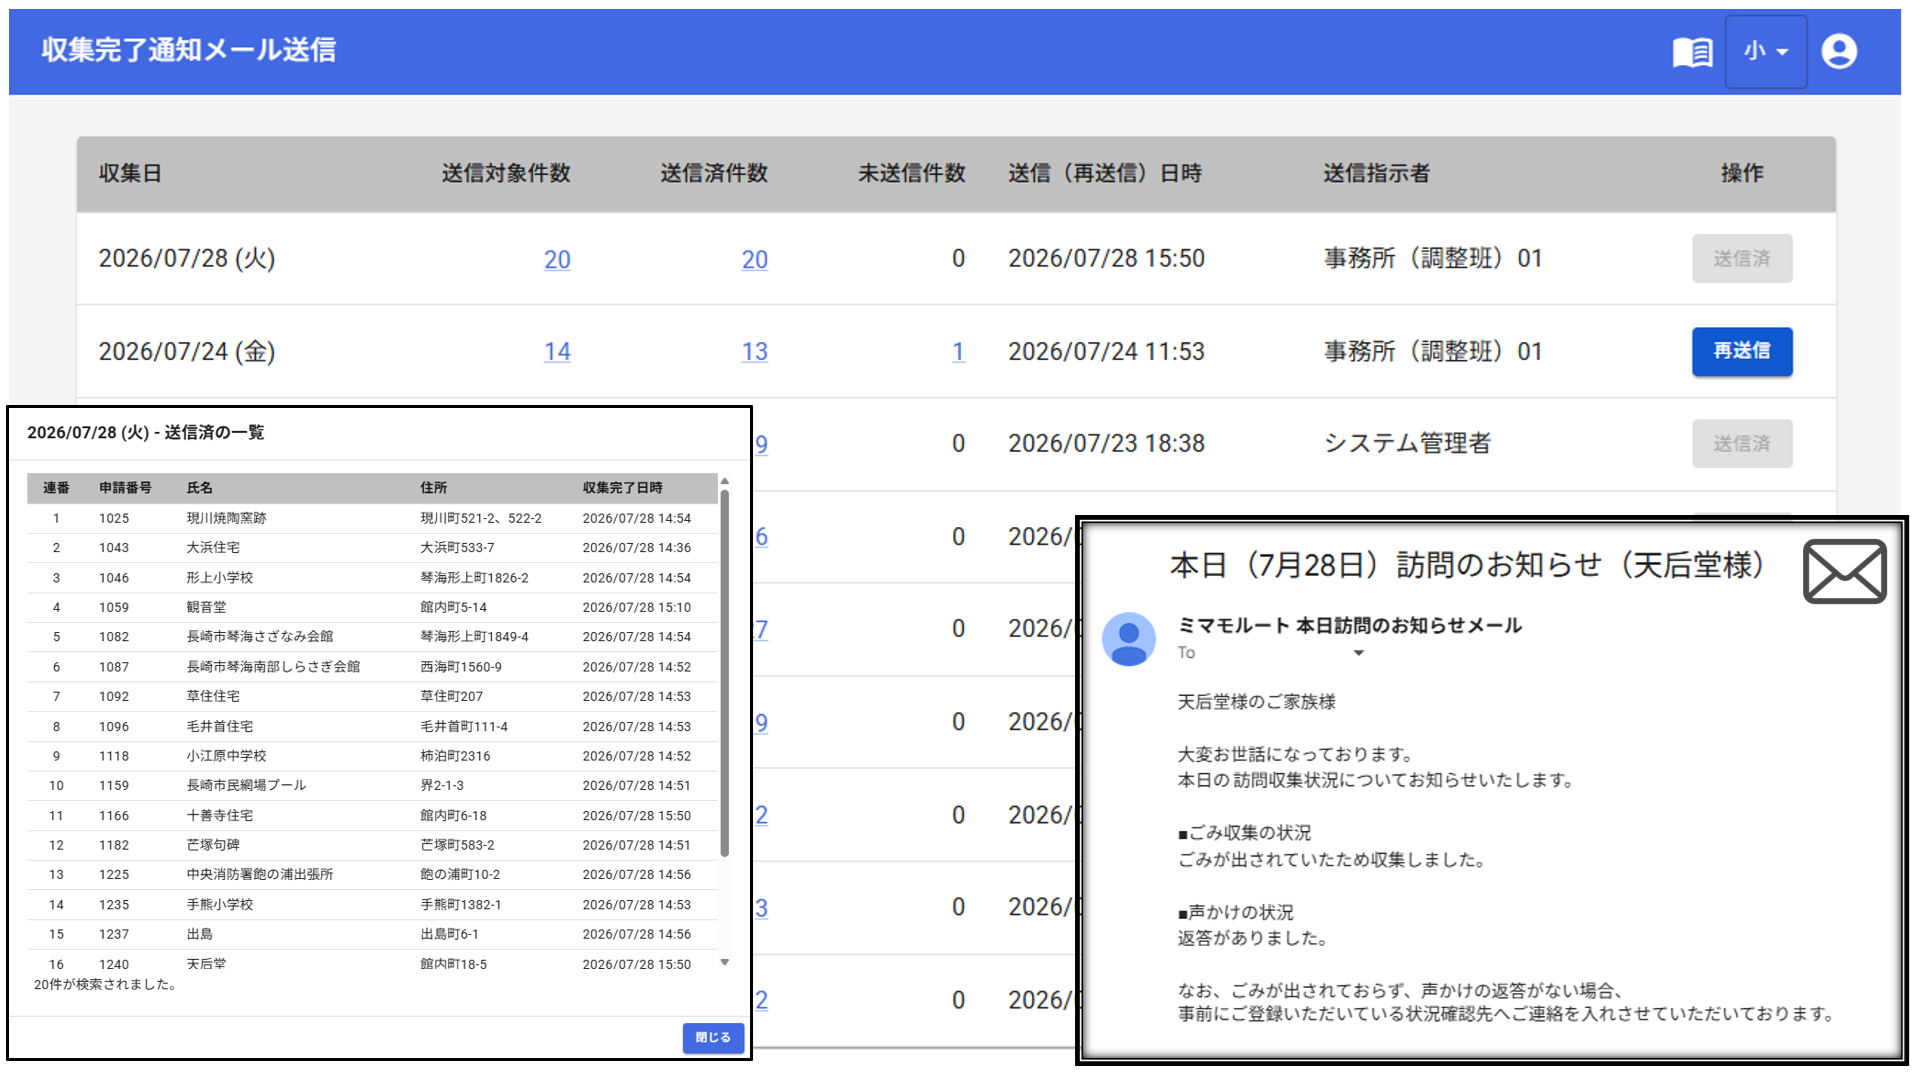Select row 長崎市民網場プール in sent list
Image resolution: width=1913 pixels, height=1076 pixels.
pyautogui.click(x=372, y=785)
